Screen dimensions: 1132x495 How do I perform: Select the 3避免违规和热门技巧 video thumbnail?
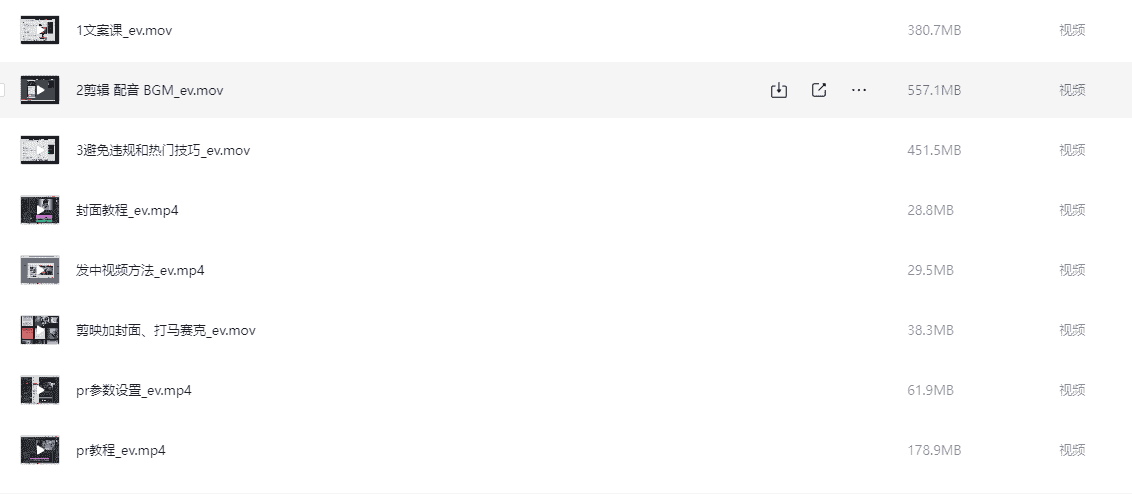click(x=40, y=150)
